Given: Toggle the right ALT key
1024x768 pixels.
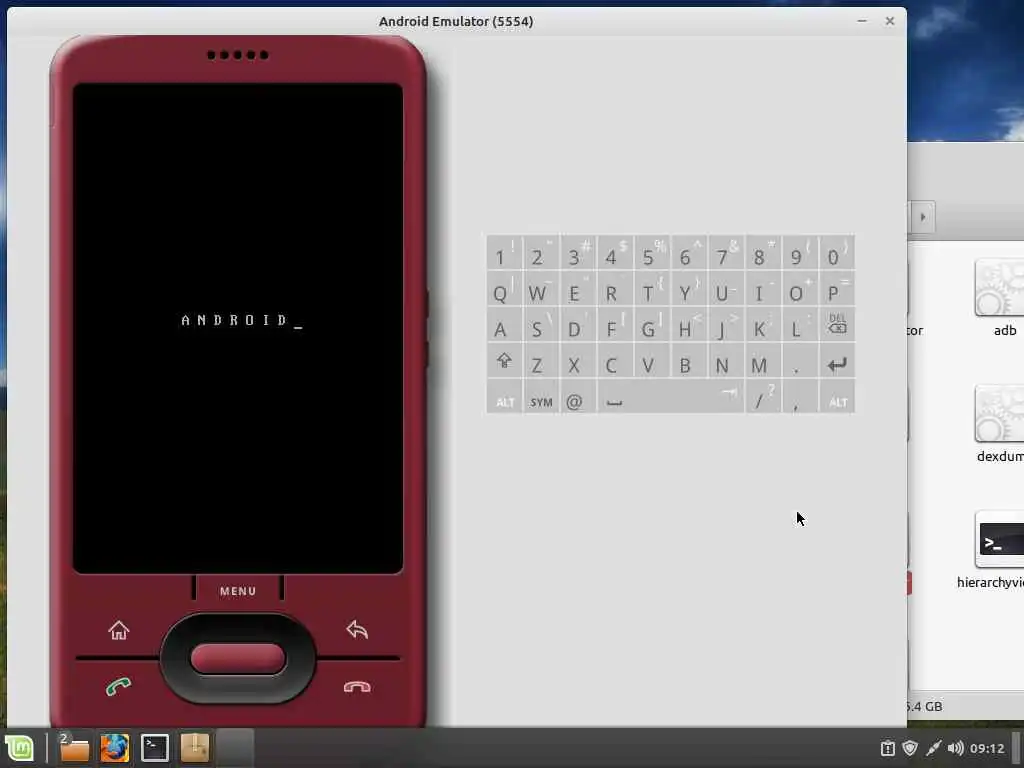Looking at the screenshot, I should [x=837, y=397].
